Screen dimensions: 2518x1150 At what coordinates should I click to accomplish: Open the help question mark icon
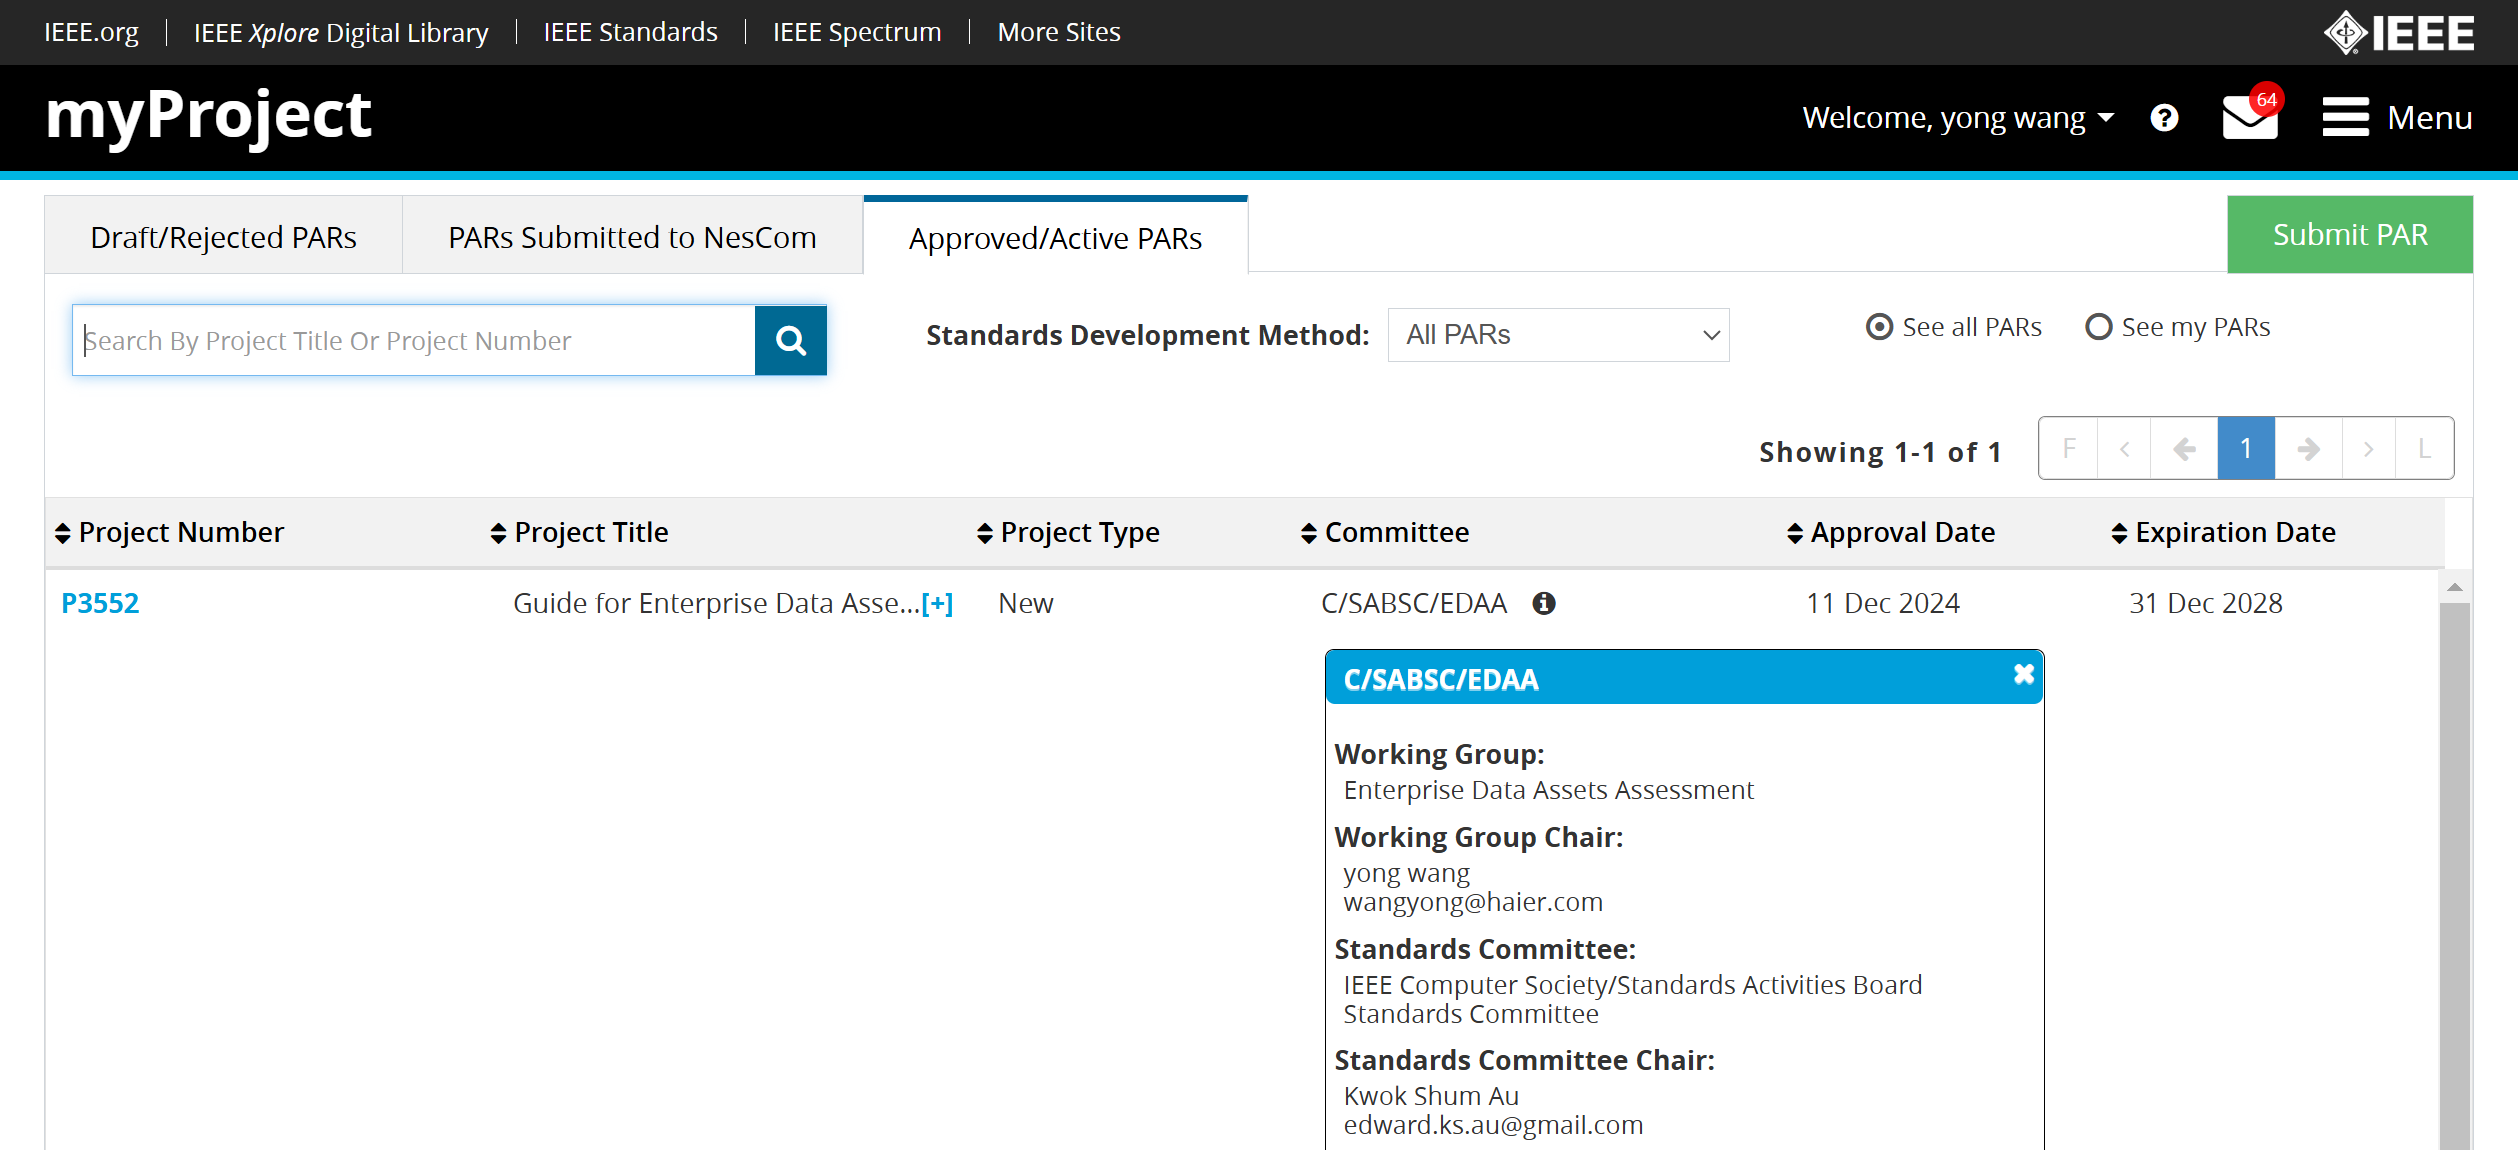(2164, 118)
